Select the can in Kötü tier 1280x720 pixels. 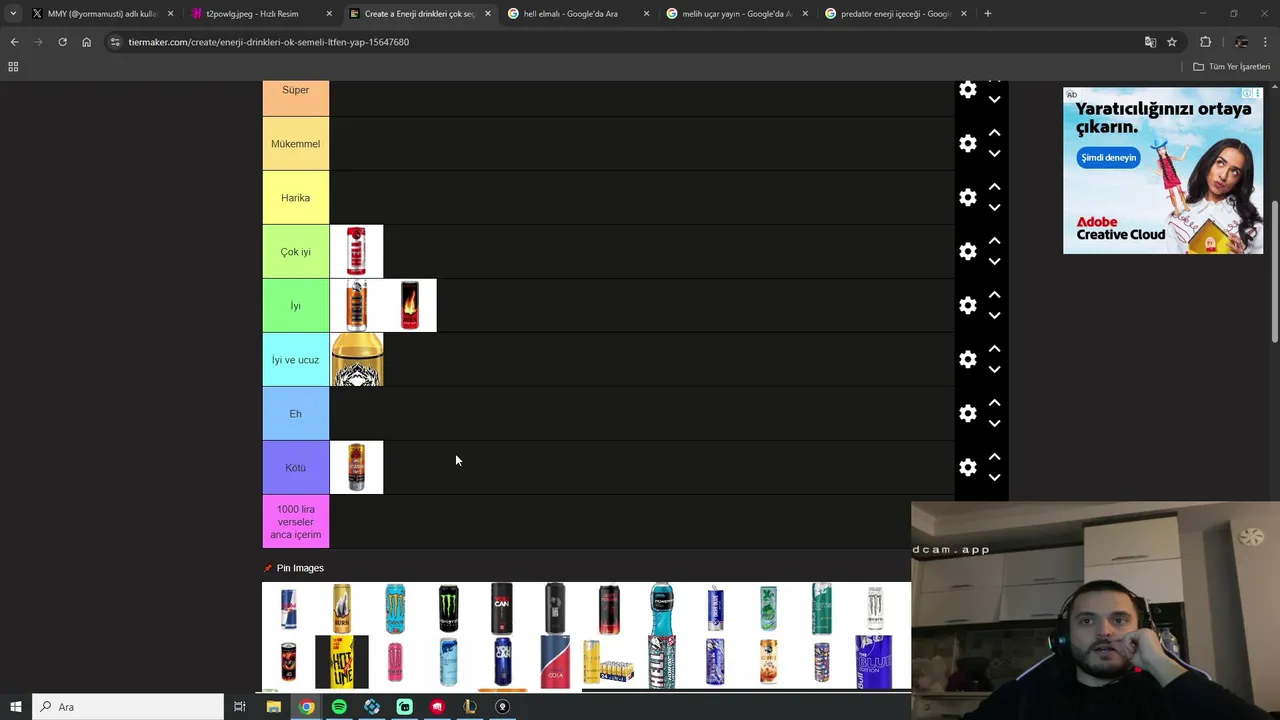point(356,468)
